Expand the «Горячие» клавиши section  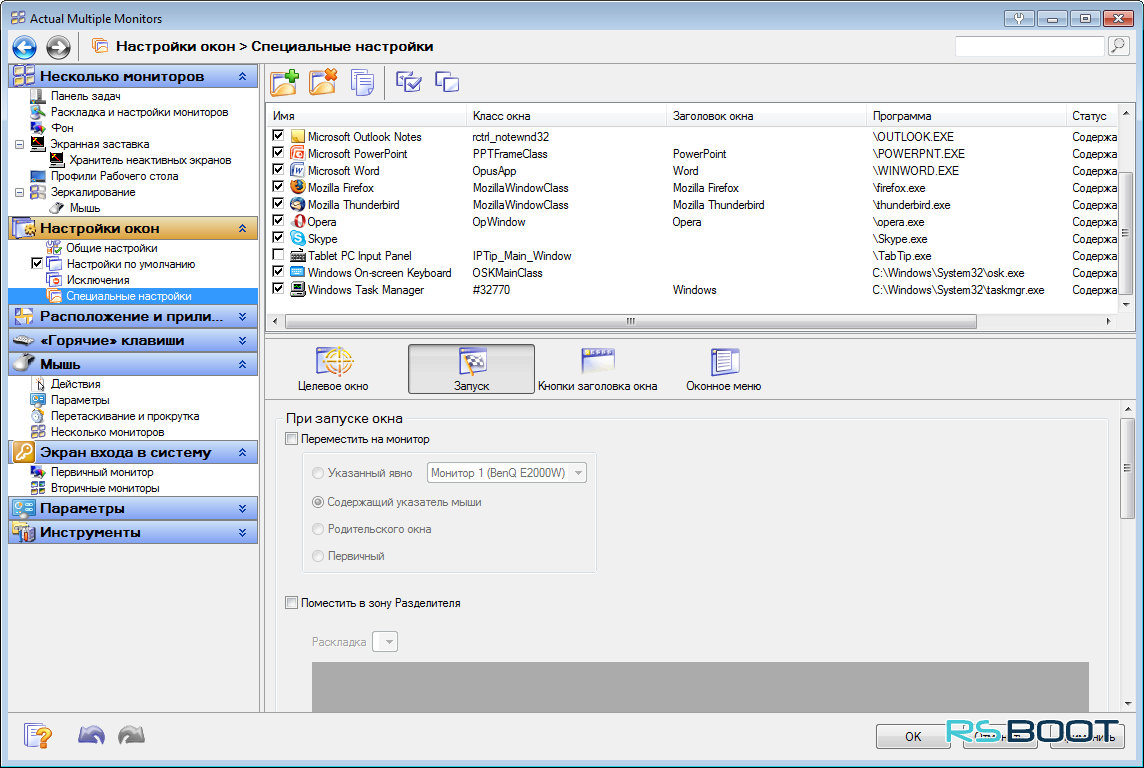click(x=242, y=341)
